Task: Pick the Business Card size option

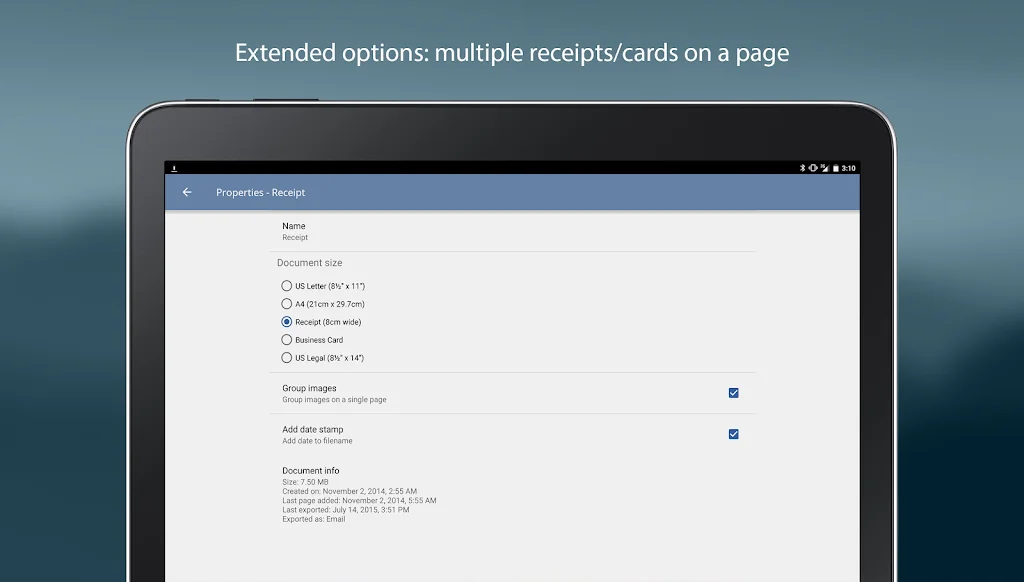Action: point(287,340)
